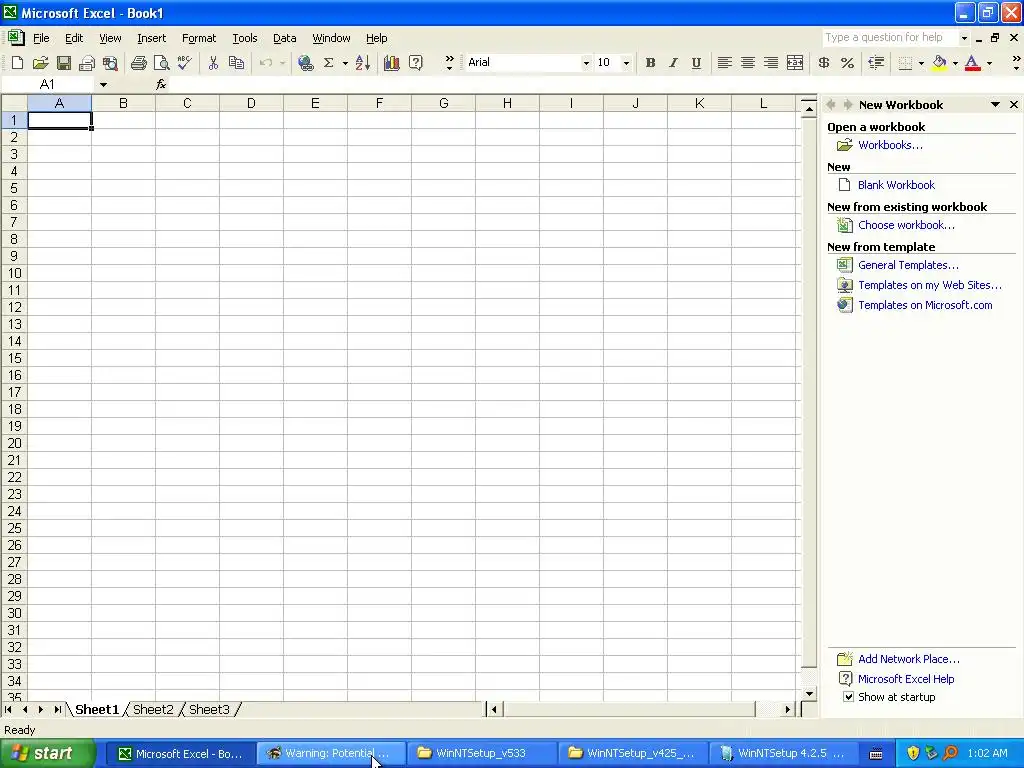
Task: Click the Blank Workbook link
Action: [x=896, y=185]
